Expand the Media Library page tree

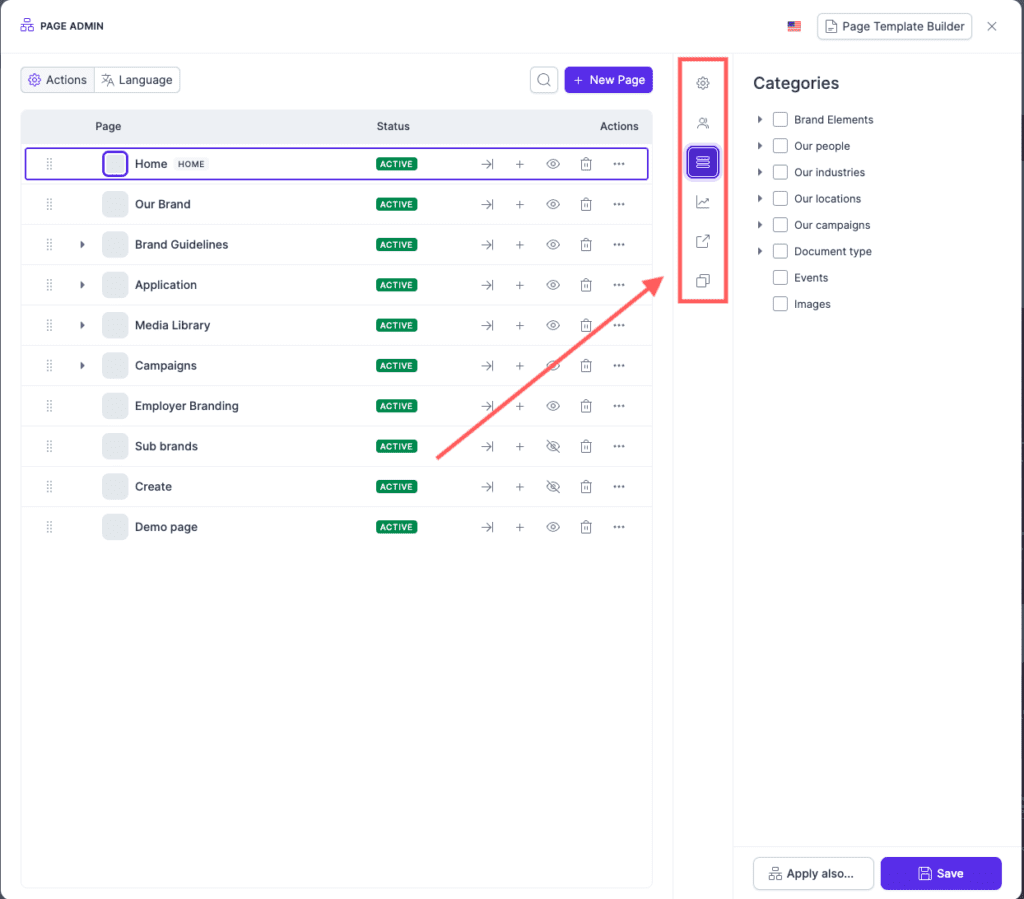pos(82,325)
